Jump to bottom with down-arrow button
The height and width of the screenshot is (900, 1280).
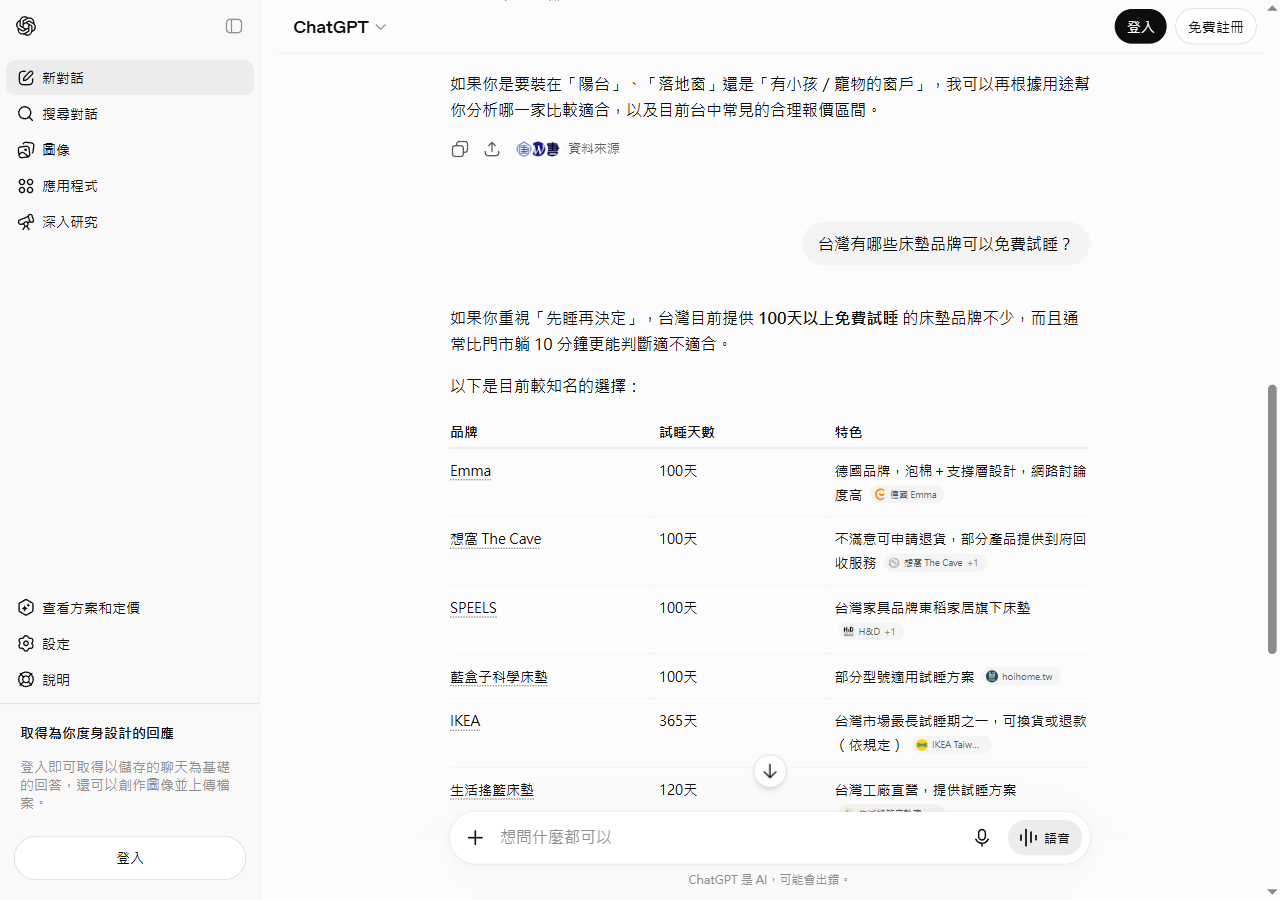[x=770, y=771]
